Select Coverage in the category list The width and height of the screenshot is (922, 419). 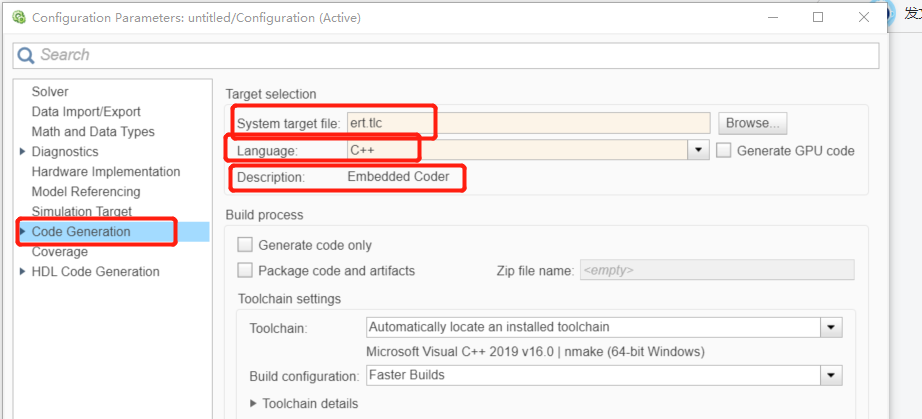tap(60, 252)
